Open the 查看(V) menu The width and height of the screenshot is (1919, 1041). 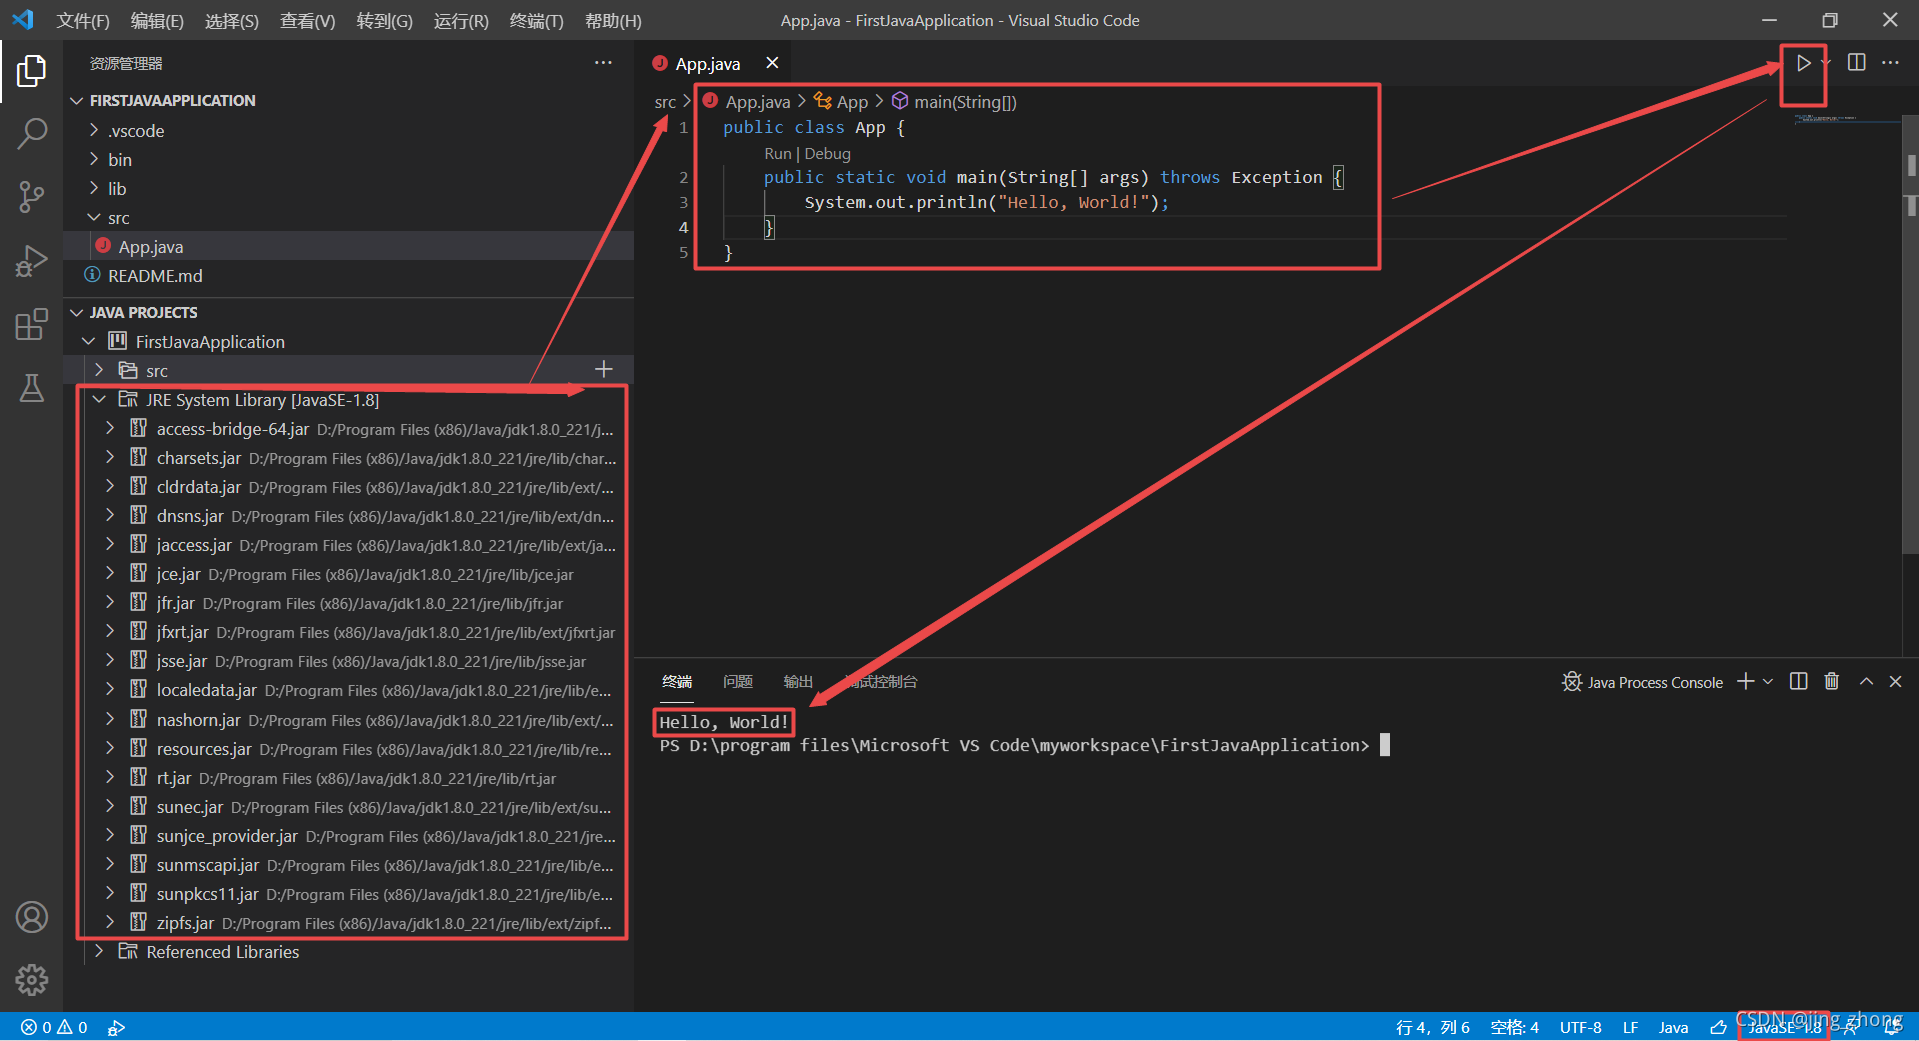click(307, 20)
